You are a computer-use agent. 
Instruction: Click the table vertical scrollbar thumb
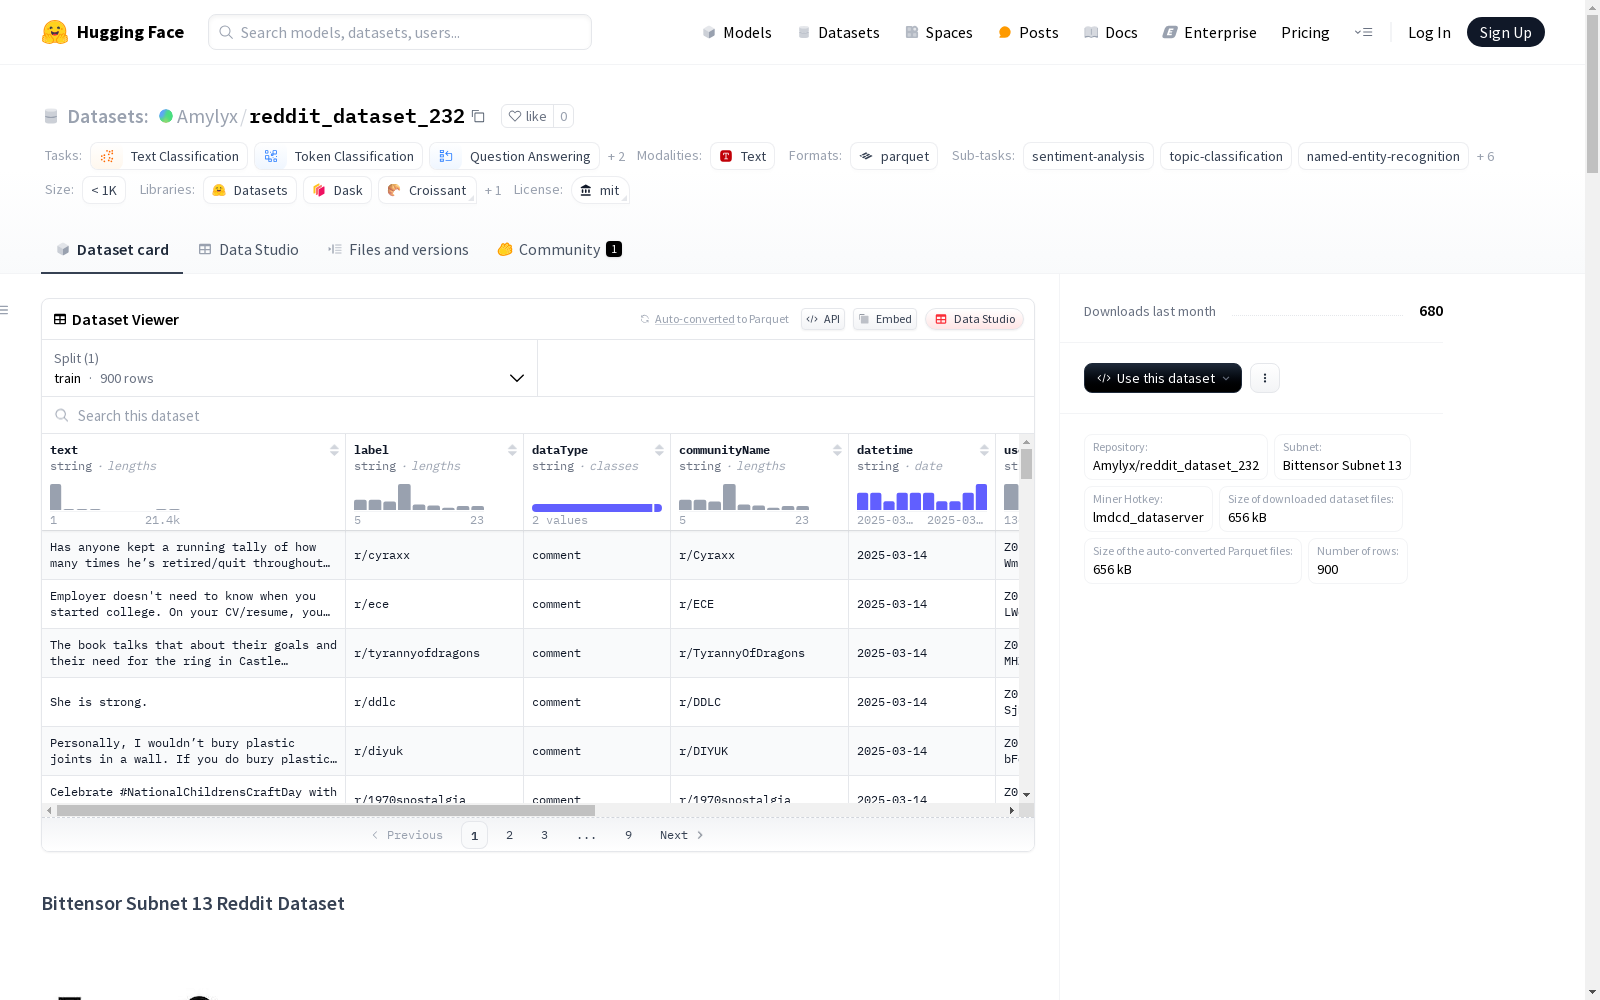click(1026, 464)
